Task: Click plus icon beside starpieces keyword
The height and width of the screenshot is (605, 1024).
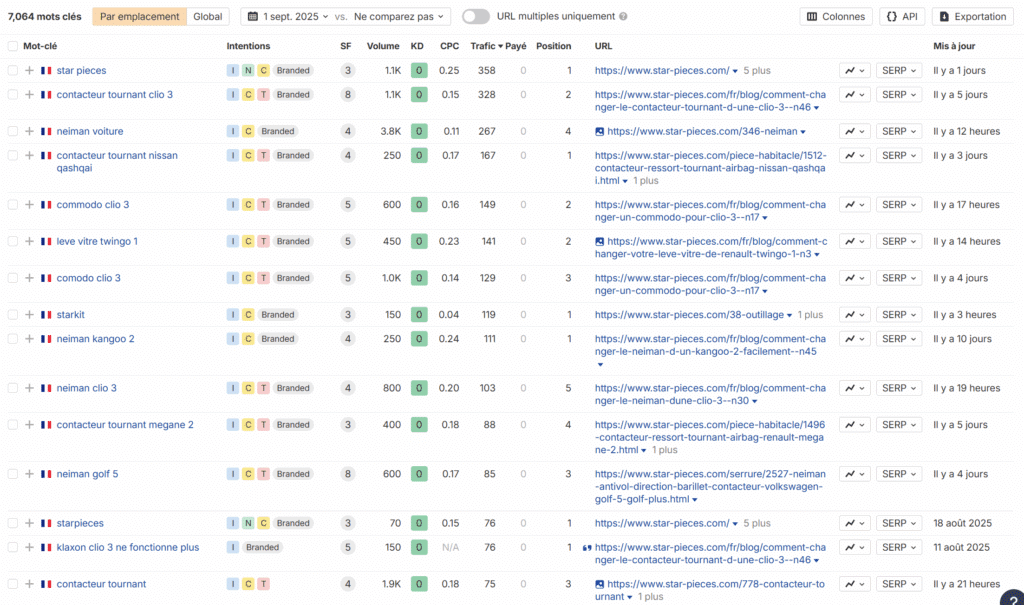Action: point(29,523)
